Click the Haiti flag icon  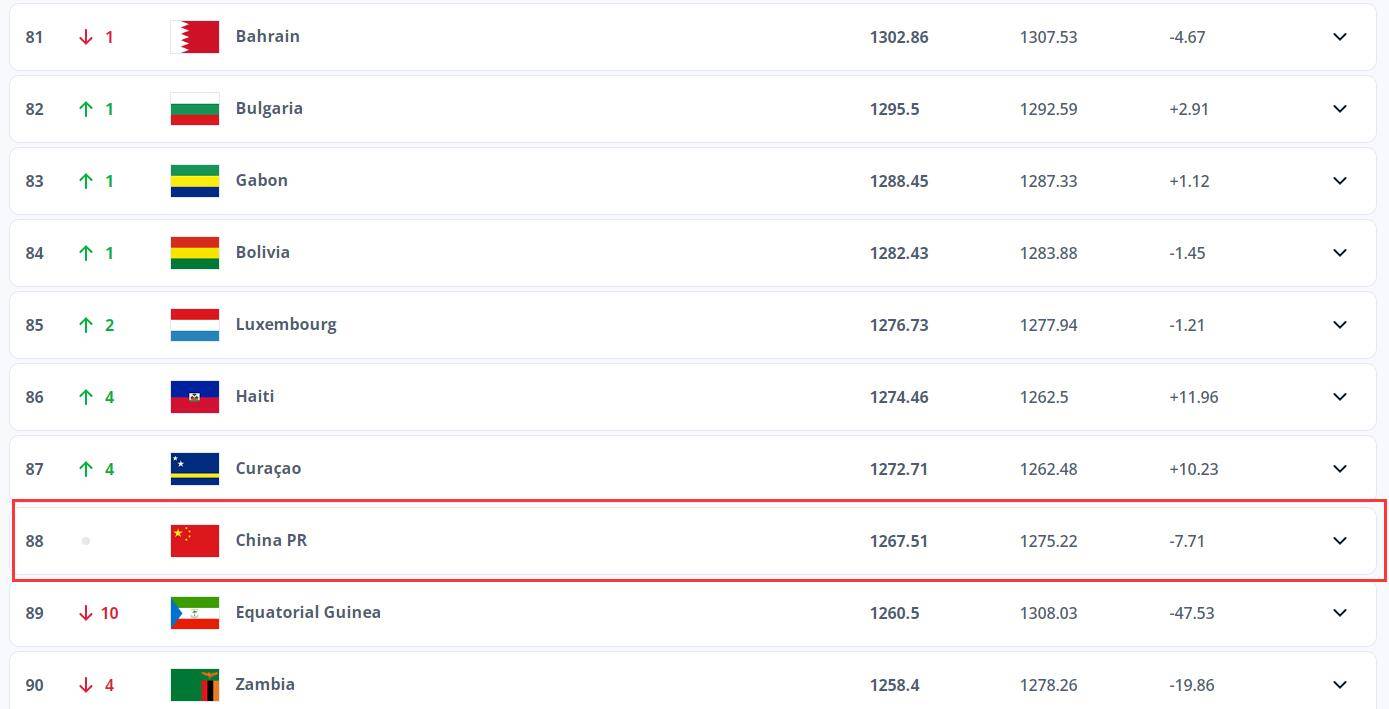(195, 397)
